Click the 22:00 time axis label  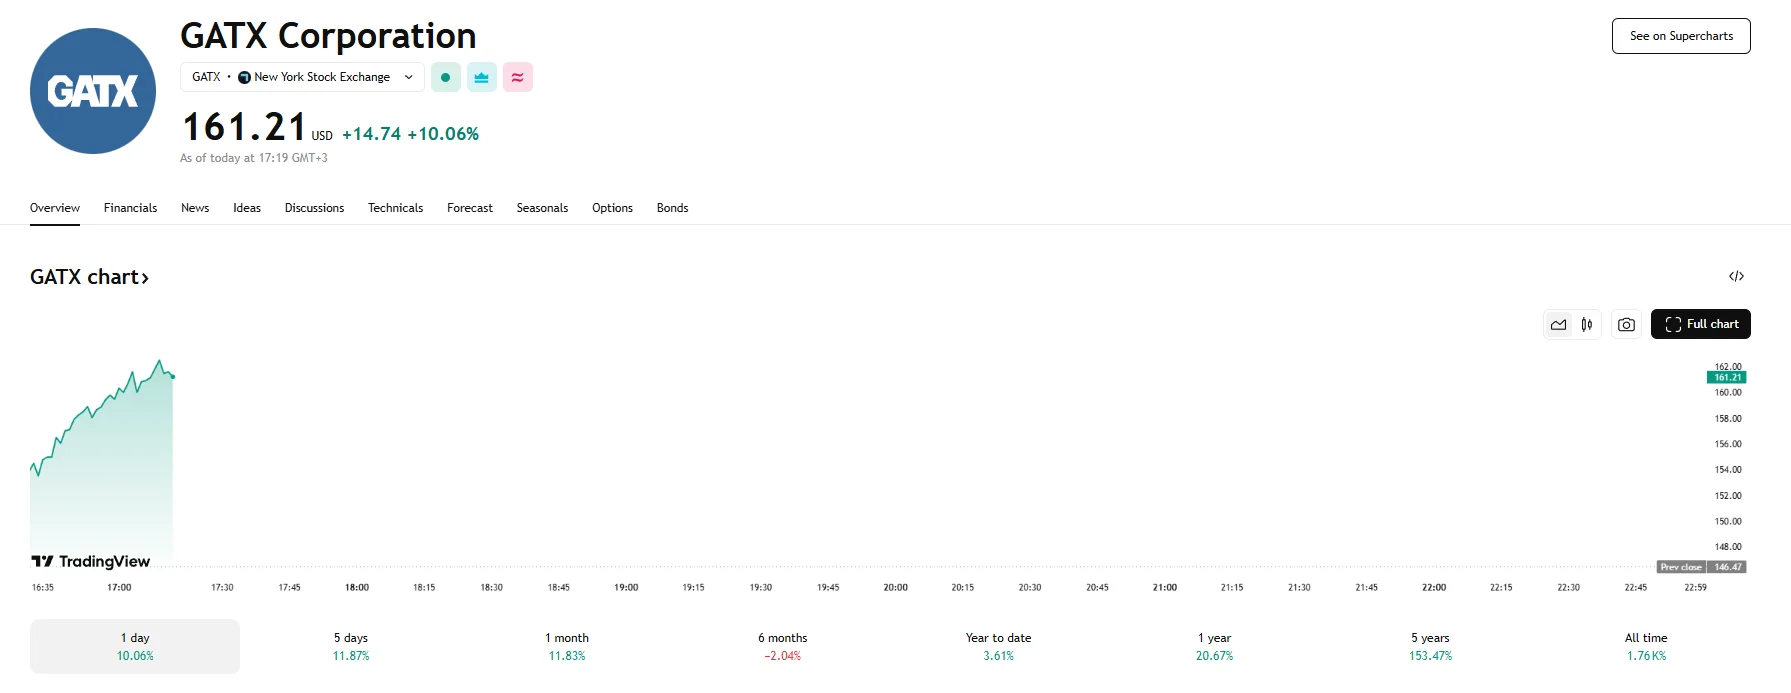tap(1434, 588)
